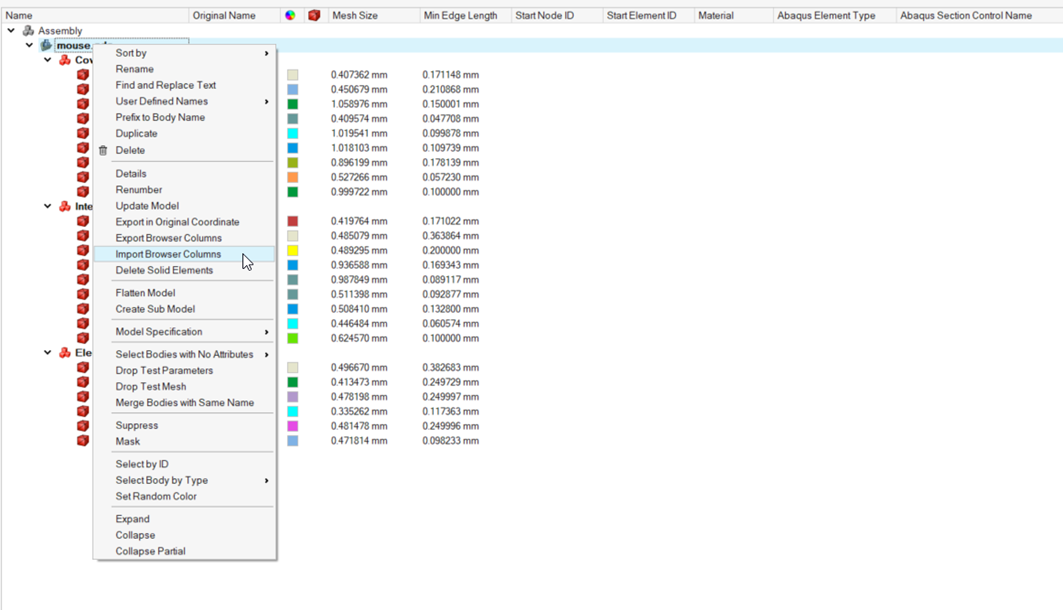This screenshot has height=610, width=1063.
Task: Click the red group icon for Ele
Action: [65, 353]
